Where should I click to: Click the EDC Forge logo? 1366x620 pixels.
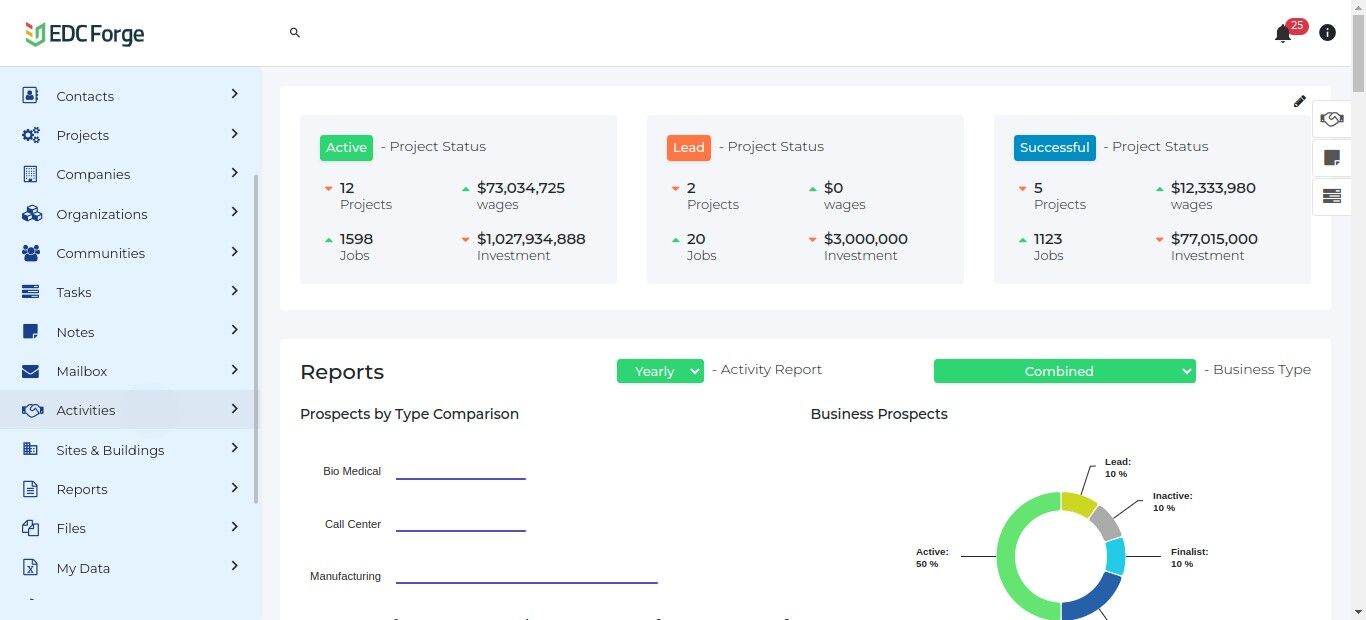coord(85,34)
